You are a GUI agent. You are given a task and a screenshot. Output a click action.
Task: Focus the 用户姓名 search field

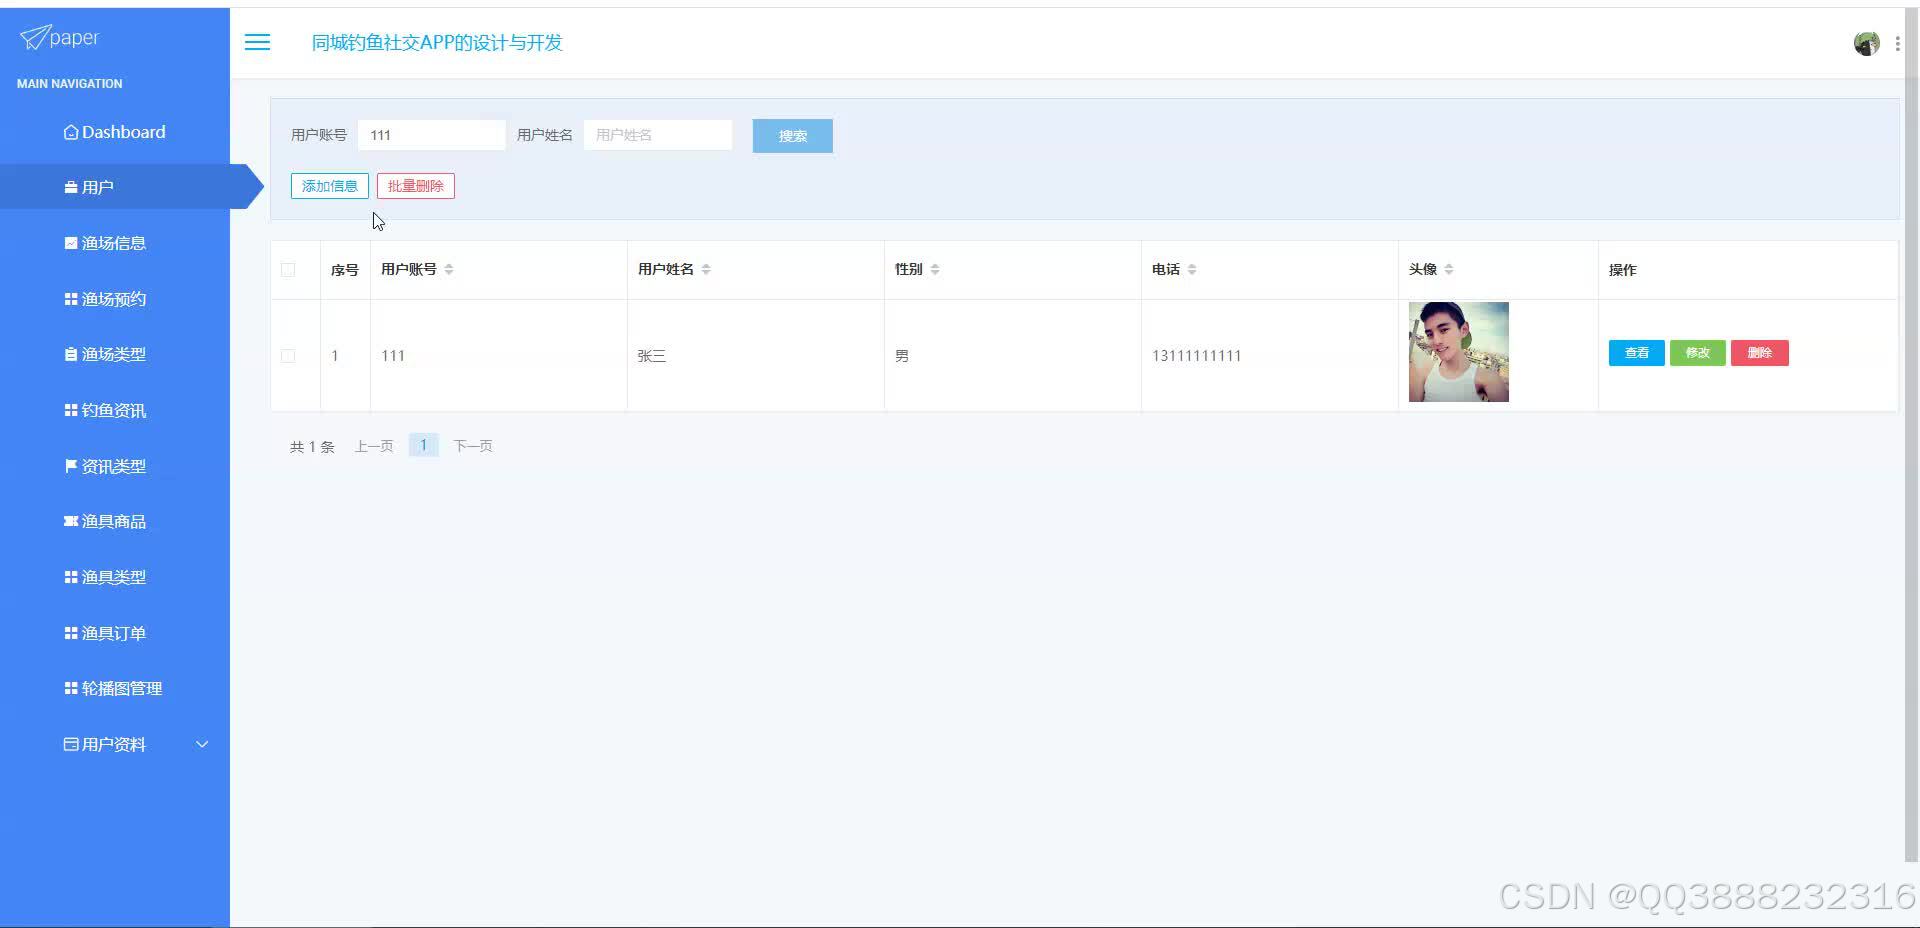[658, 135]
